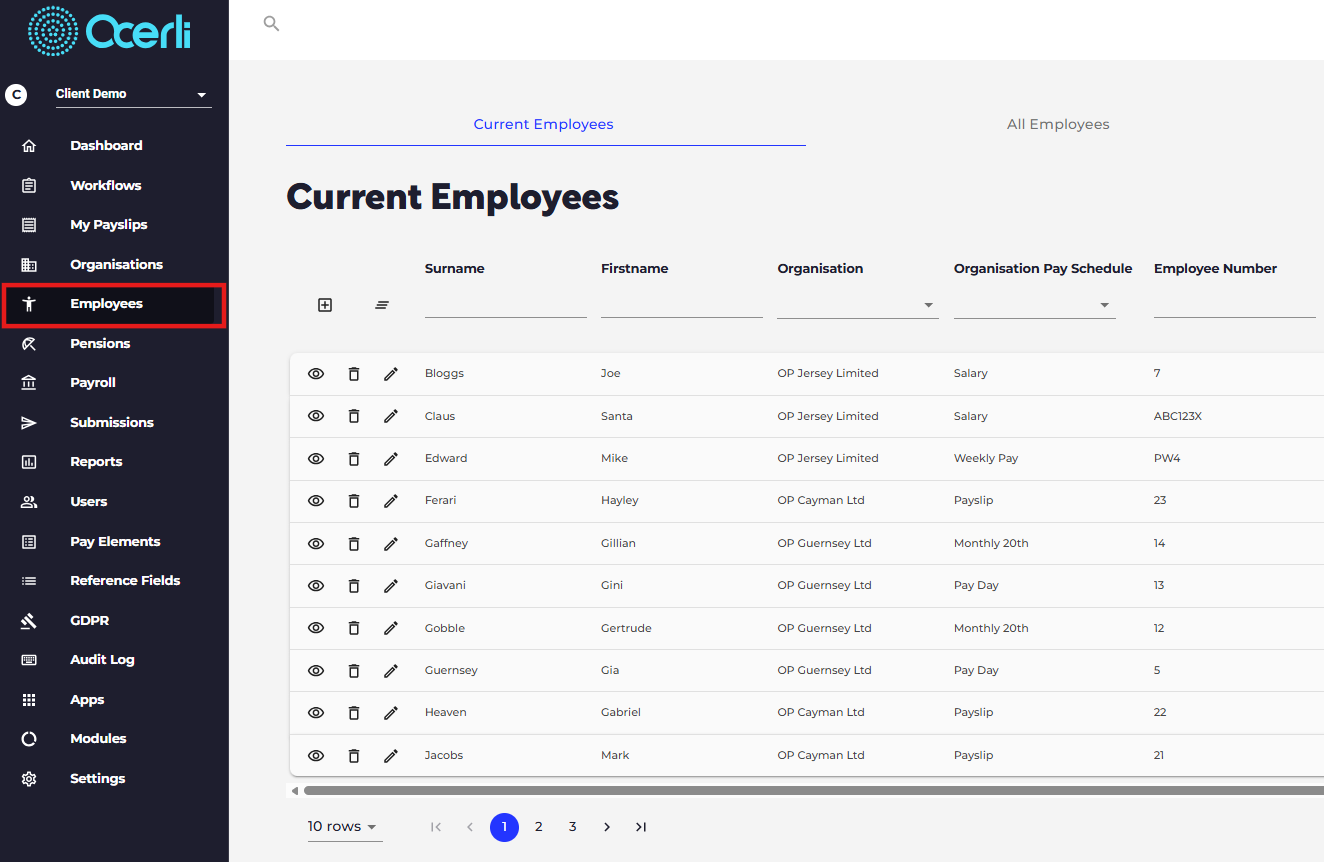Screen dimensions: 1324x862
Task: Open the 10 rows page size dropdown
Action: (x=344, y=827)
